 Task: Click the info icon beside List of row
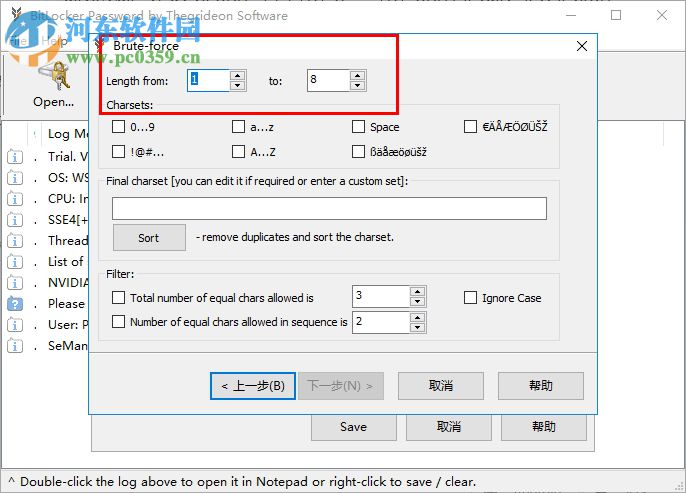15,262
